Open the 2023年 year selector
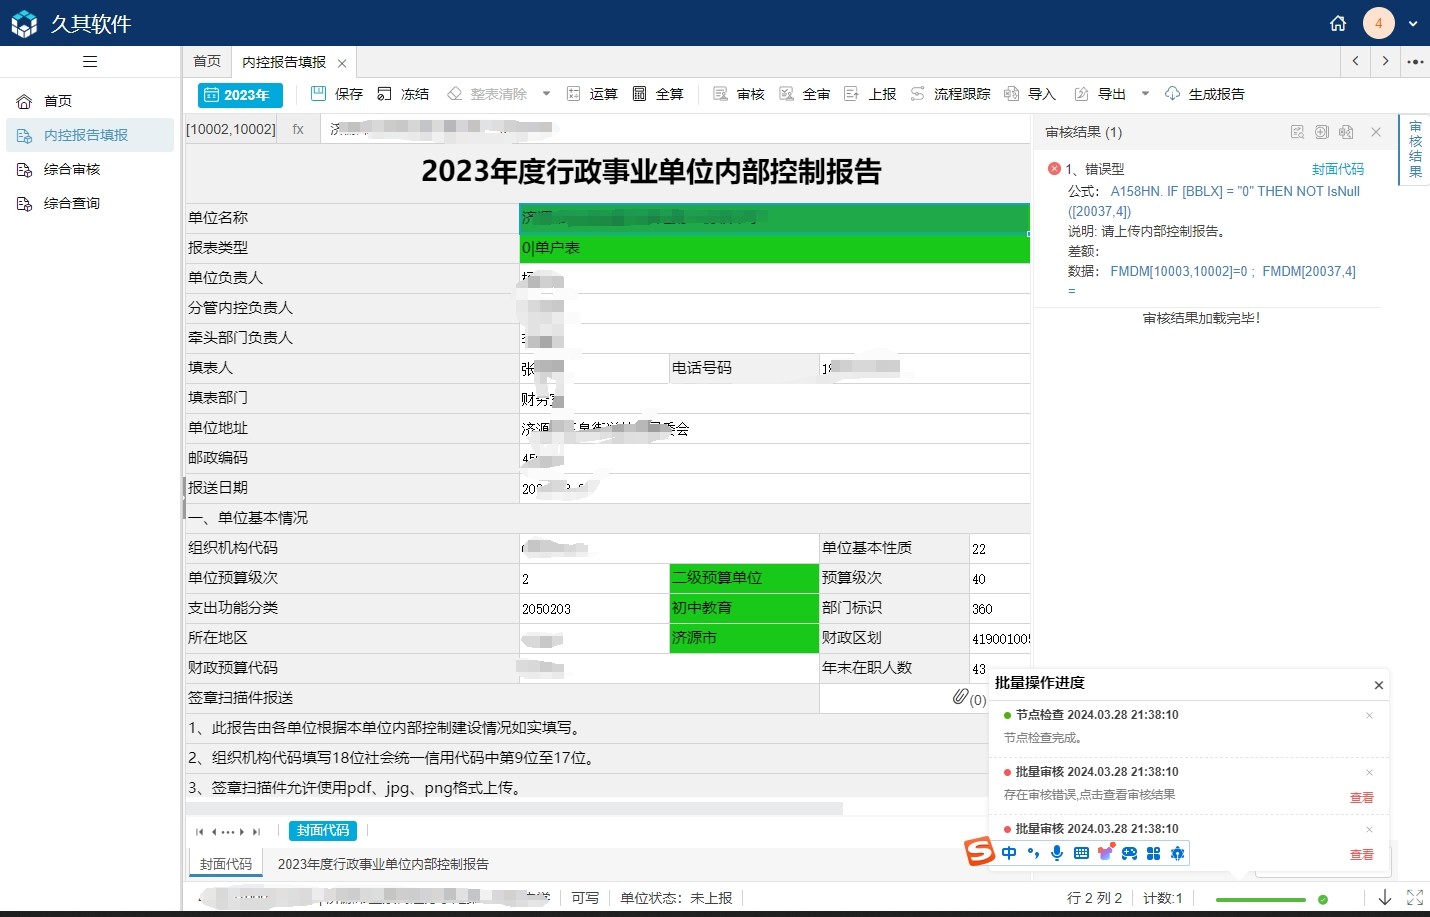Viewport: 1430px width, 917px height. pyautogui.click(x=240, y=95)
